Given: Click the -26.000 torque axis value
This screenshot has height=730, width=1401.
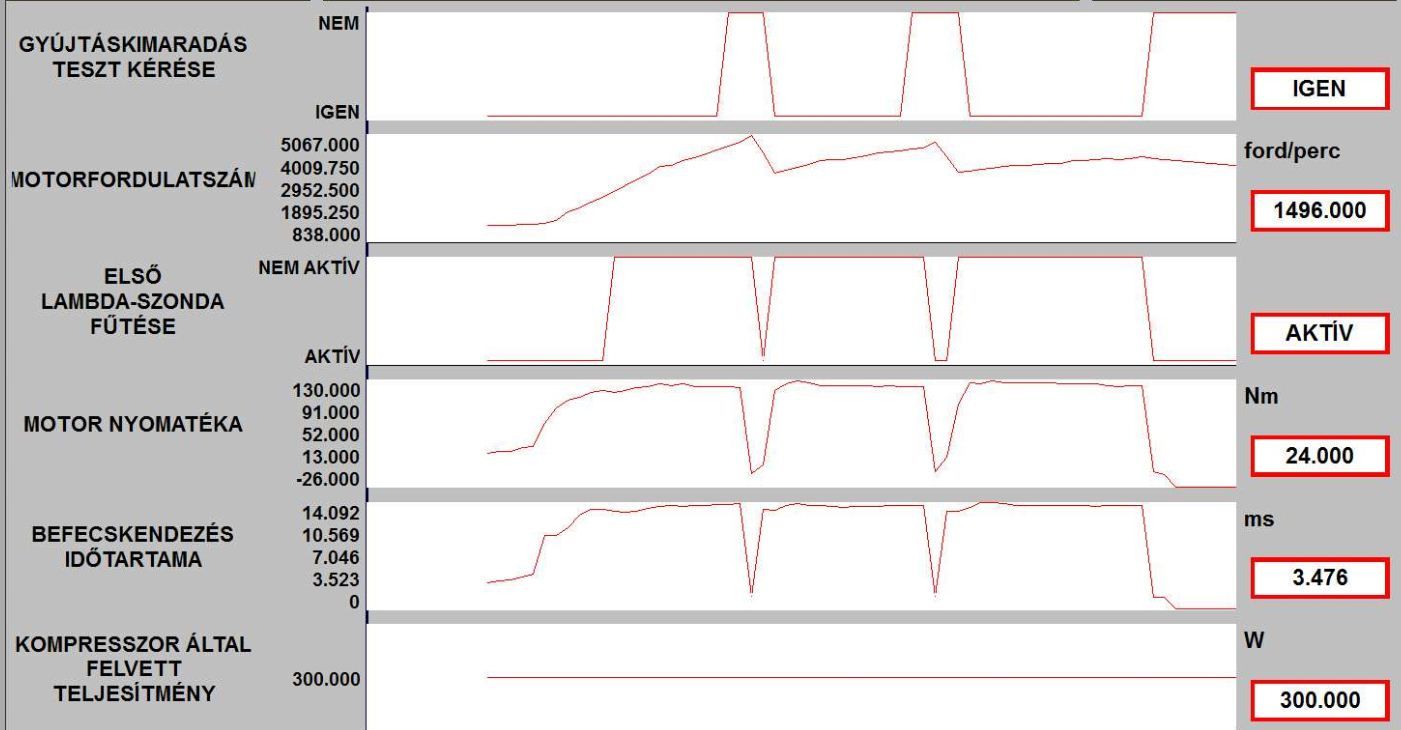Looking at the screenshot, I should 326,478.
